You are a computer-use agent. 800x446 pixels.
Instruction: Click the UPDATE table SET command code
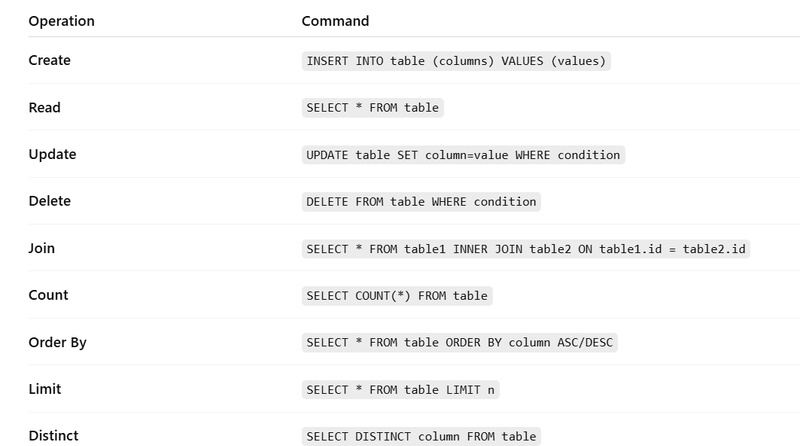[463, 155]
